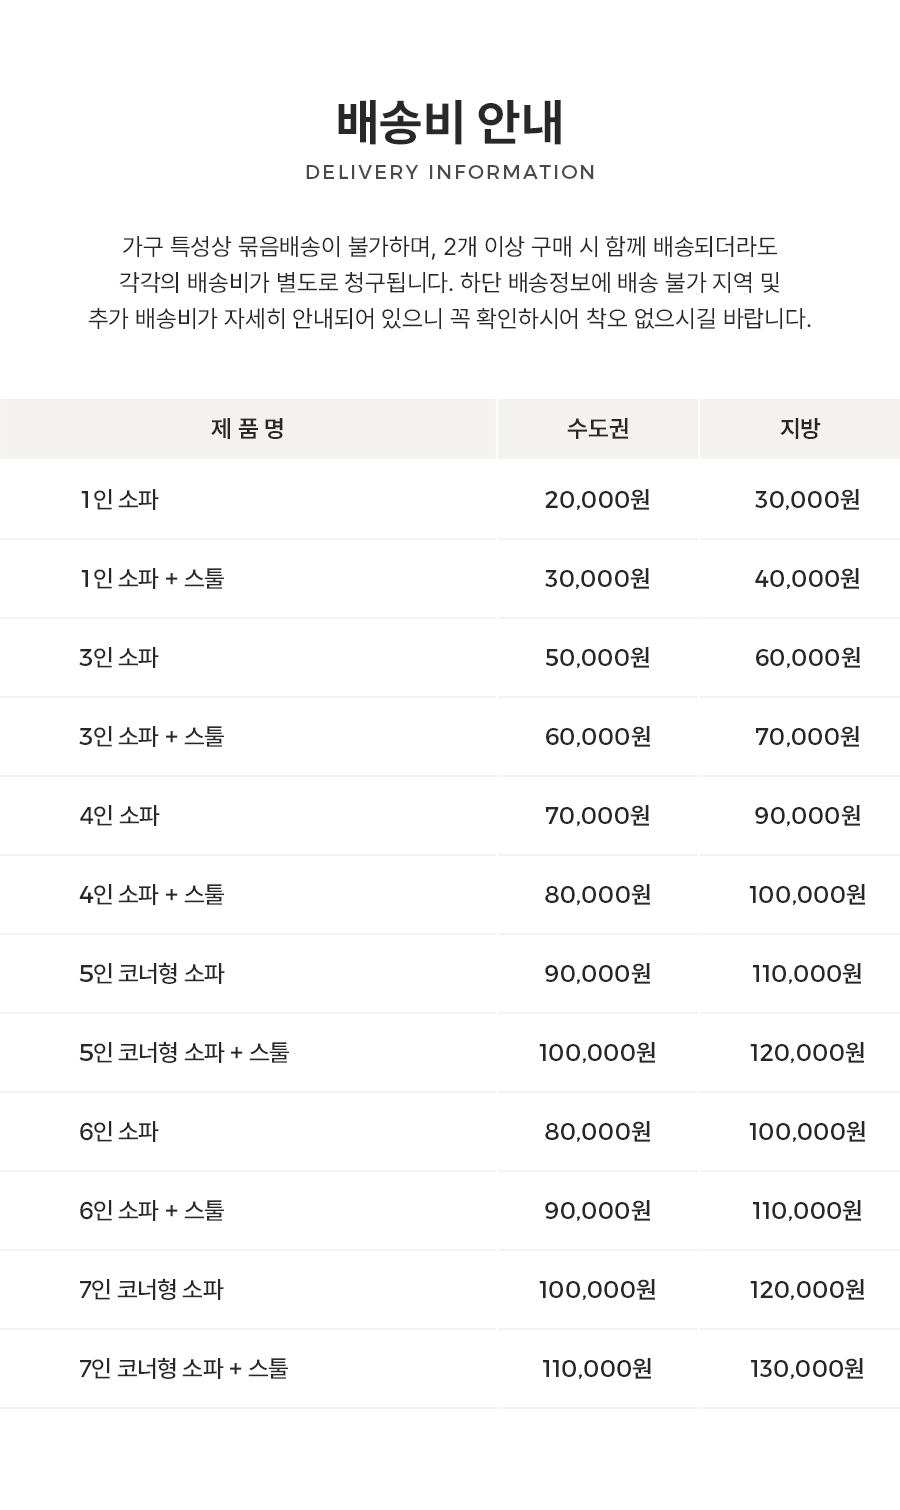This screenshot has width=900, height=1510.
Task: Click the 5인 코너형 소파 product name
Action: [152, 973]
